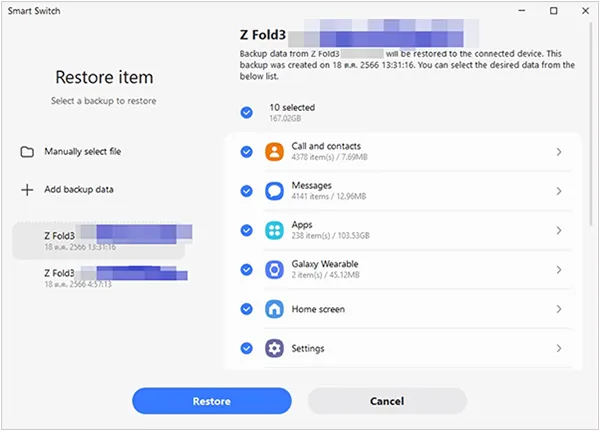Click the Manually select file folder icon
Viewport: 600px width, 431px height.
tap(27, 152)
